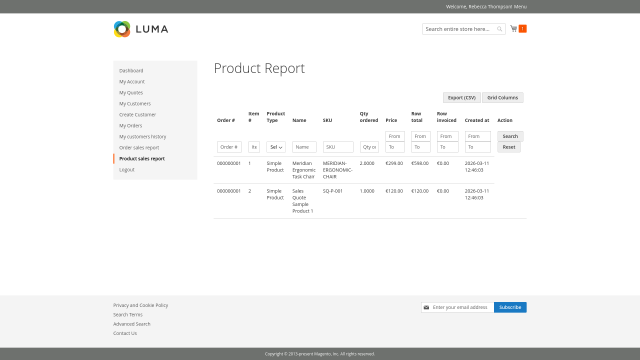Screen dimensions: 640x360
Task: Click the €299.00 price cell
Action: pos(394,163)
